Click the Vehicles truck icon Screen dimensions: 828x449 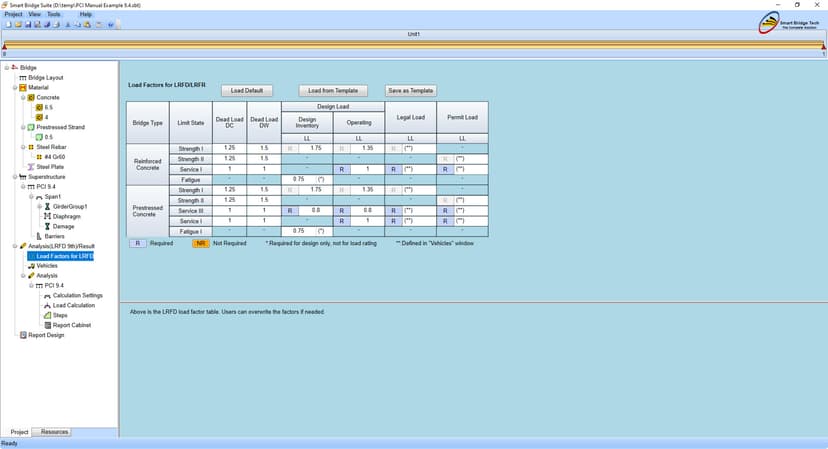click(x=31, y=266)
